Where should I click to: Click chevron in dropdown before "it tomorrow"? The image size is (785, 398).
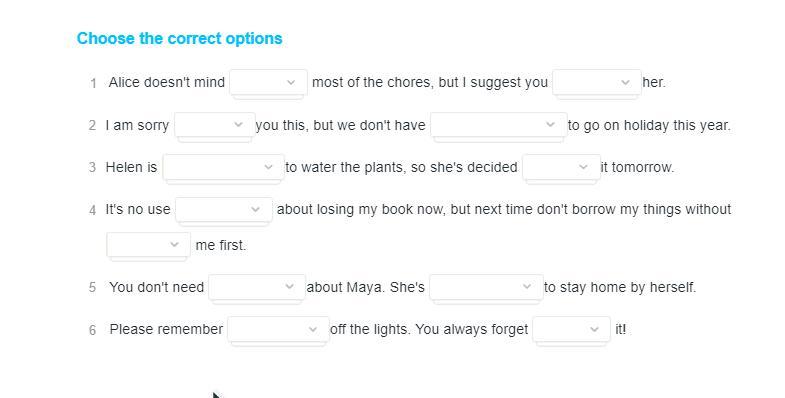[x=583, y=167]
